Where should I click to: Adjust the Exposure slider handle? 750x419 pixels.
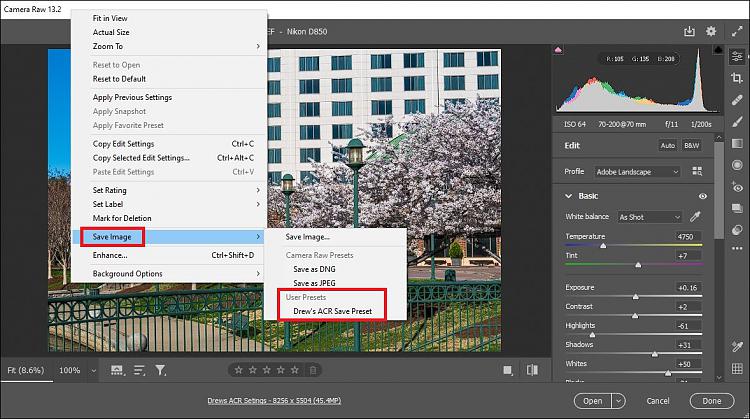635,297
